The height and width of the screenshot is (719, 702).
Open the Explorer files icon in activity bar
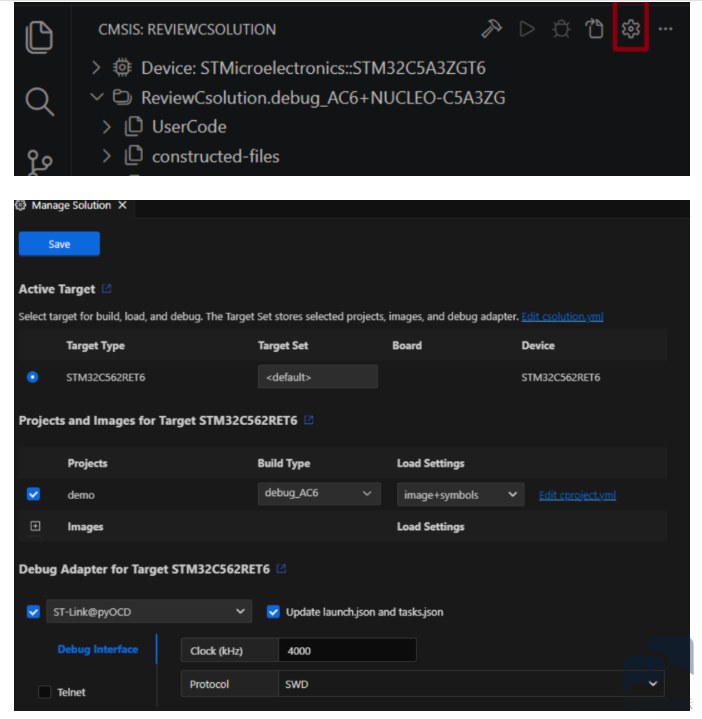tap(39, 37)
